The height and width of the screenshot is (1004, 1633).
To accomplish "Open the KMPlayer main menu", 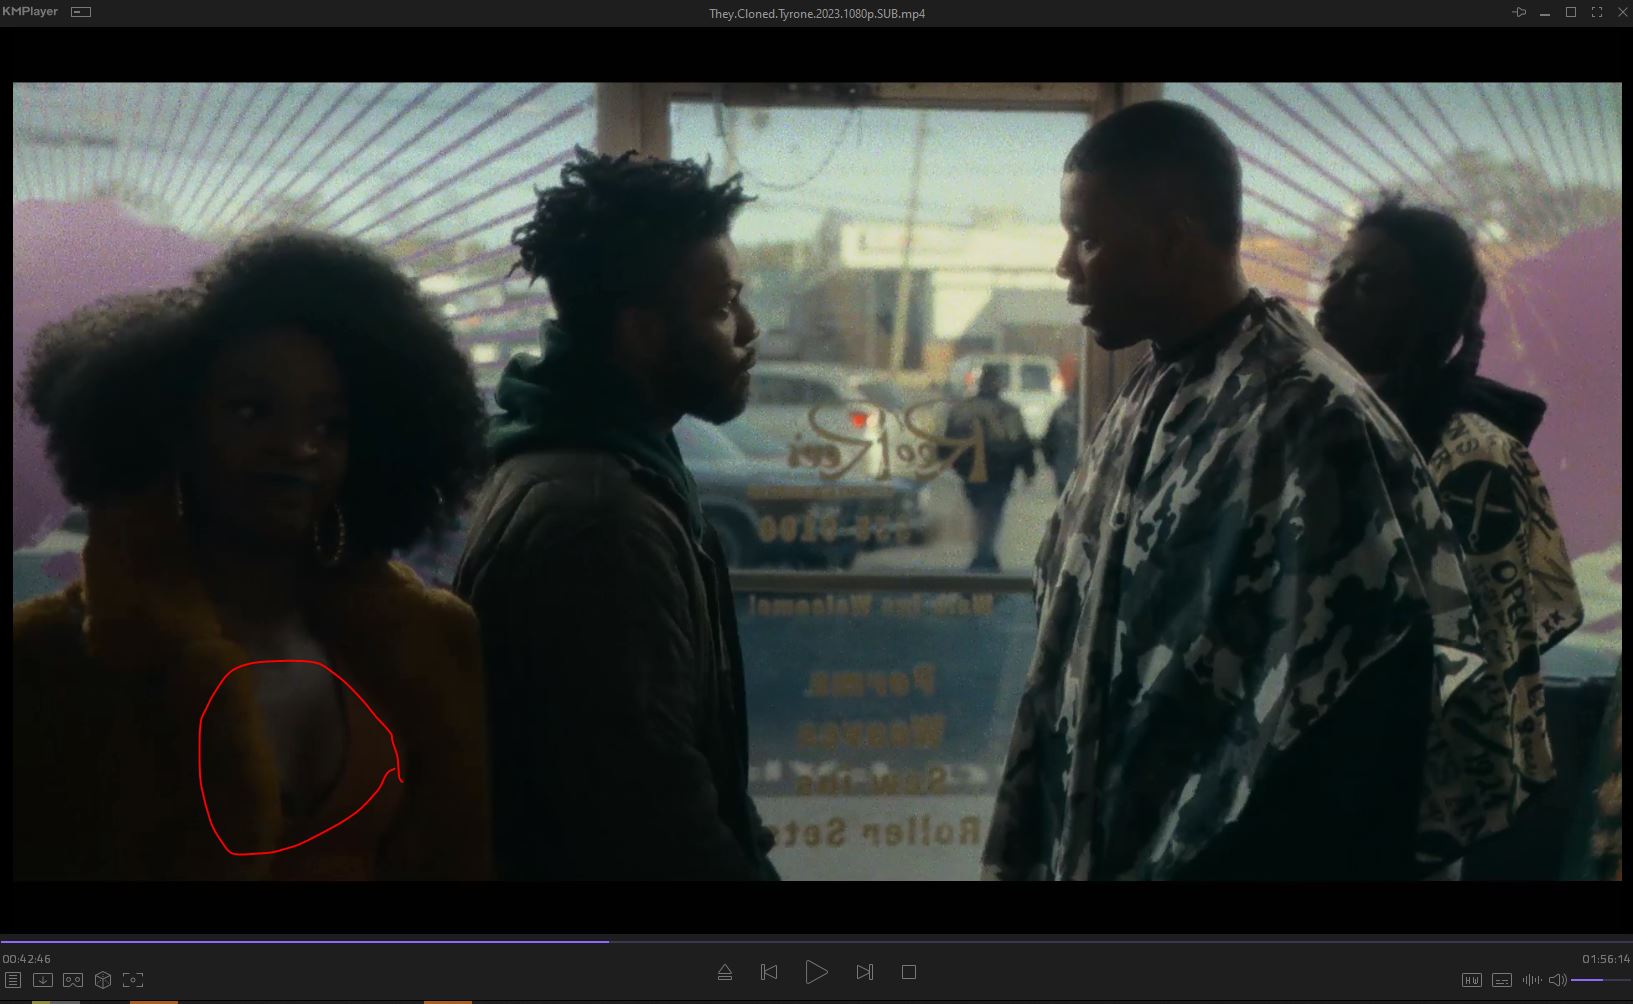I will (x=30, y=12).
